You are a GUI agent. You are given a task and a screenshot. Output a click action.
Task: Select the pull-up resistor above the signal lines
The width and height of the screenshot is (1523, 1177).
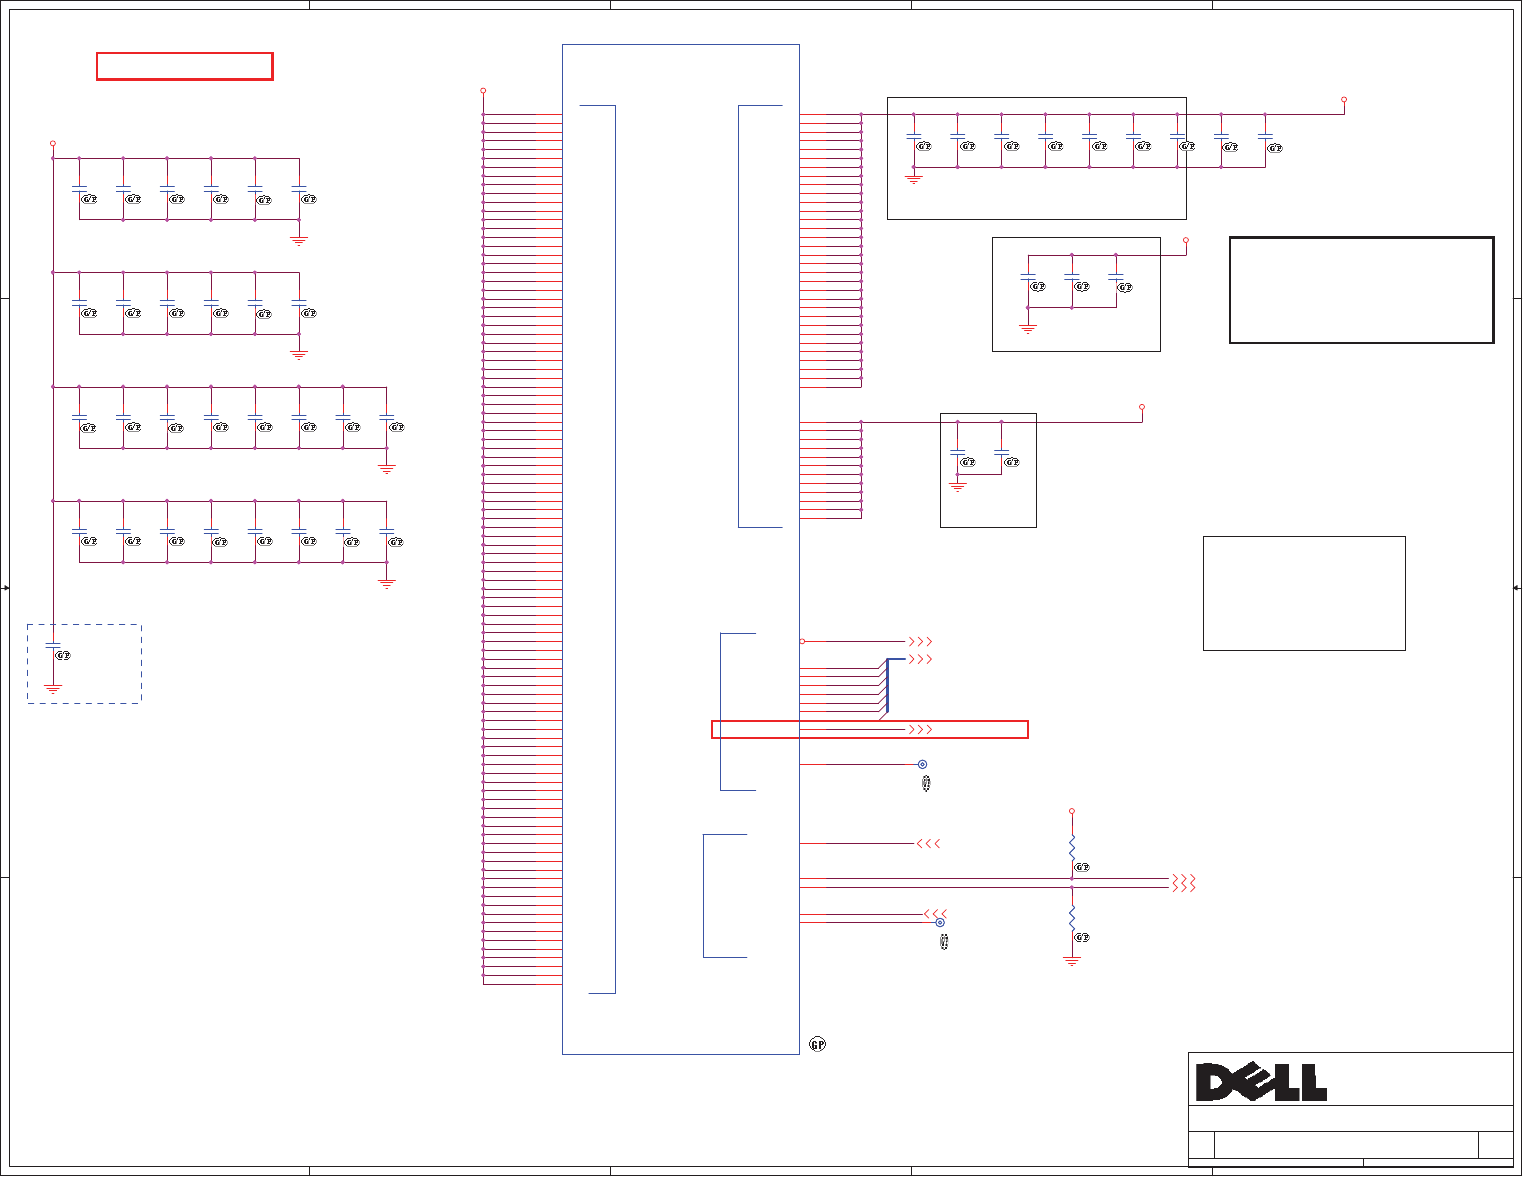coord(1072,849)
